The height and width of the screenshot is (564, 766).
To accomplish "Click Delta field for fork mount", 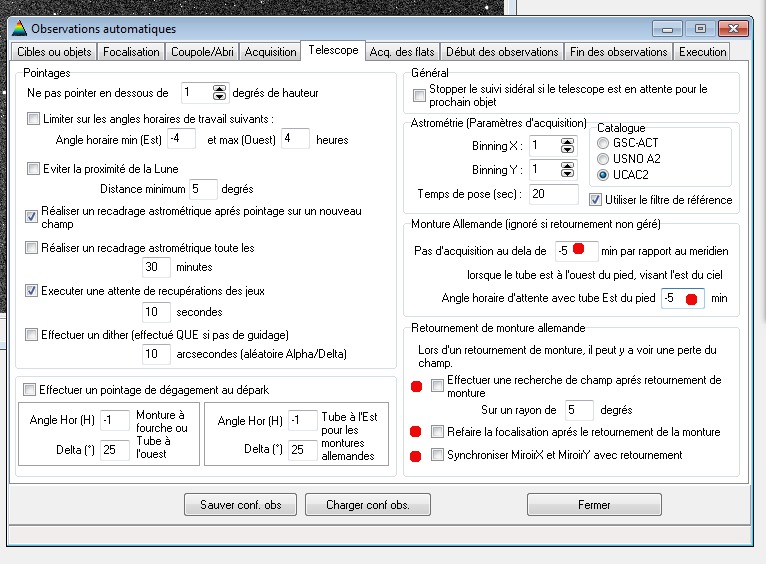I will [x=115, y=450].
